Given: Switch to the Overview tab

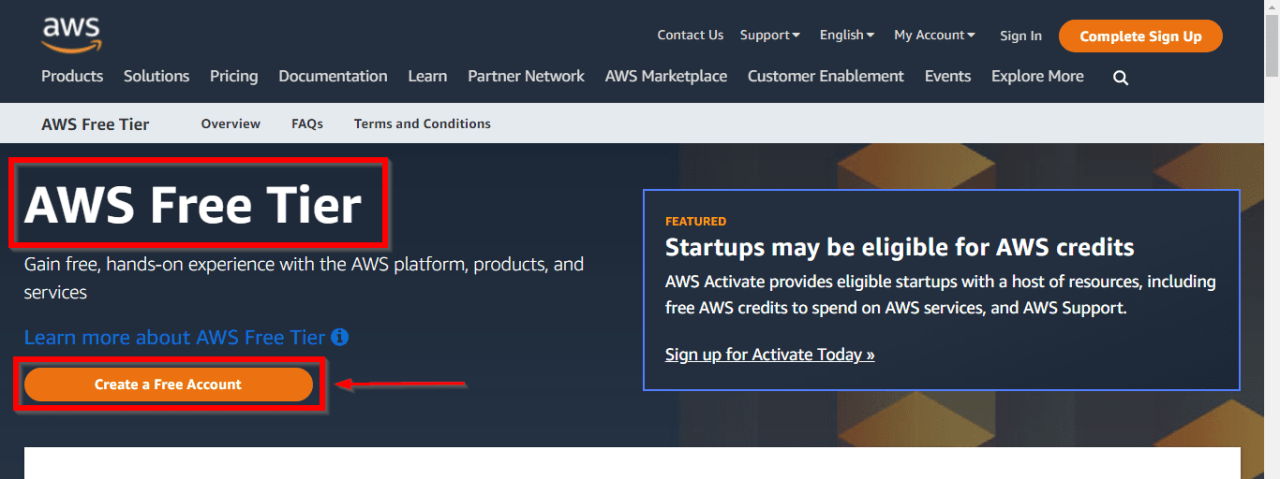Looking at the screenshot, I should (x=230, y=124).
